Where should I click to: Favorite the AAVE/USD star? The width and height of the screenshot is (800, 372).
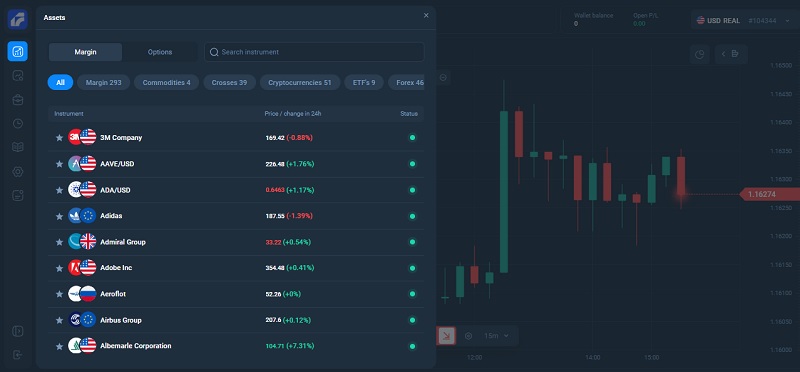click(x=59, y=164)
